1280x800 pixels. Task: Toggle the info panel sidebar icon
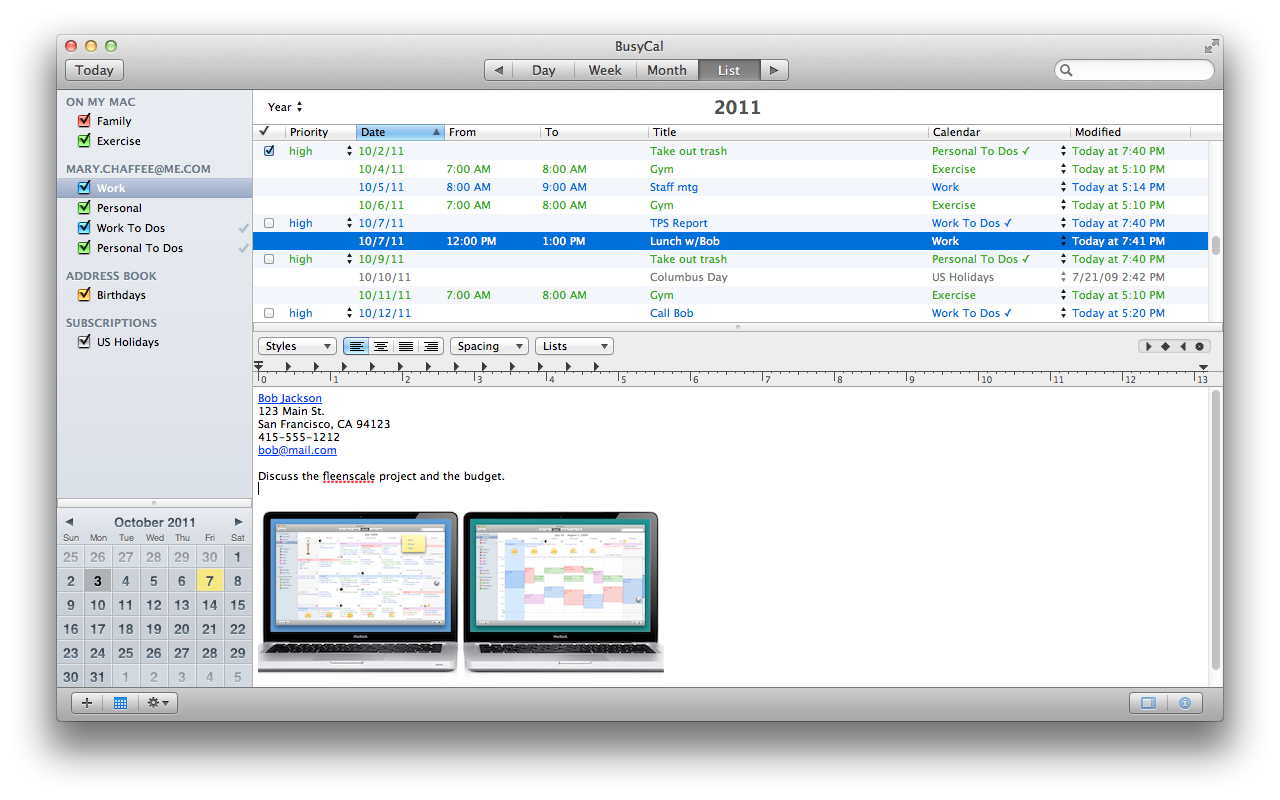[x=1148, y=703]
